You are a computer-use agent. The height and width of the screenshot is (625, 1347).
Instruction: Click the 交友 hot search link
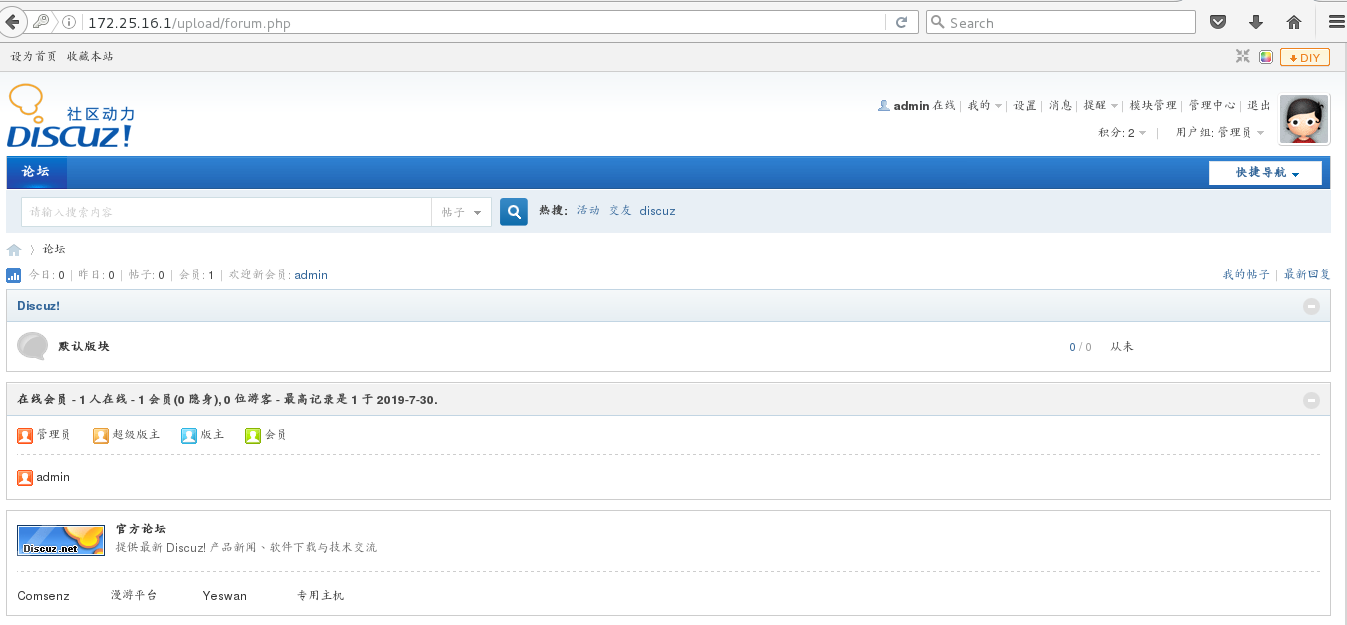coord(620,211)
